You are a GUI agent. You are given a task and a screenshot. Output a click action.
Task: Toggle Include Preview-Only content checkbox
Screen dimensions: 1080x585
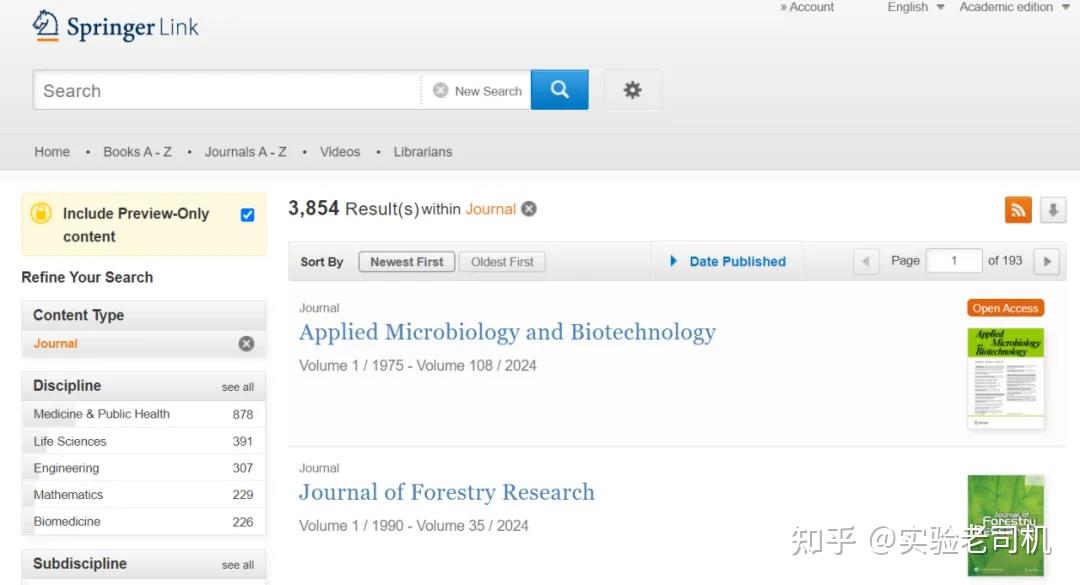[x=248, y=214]
